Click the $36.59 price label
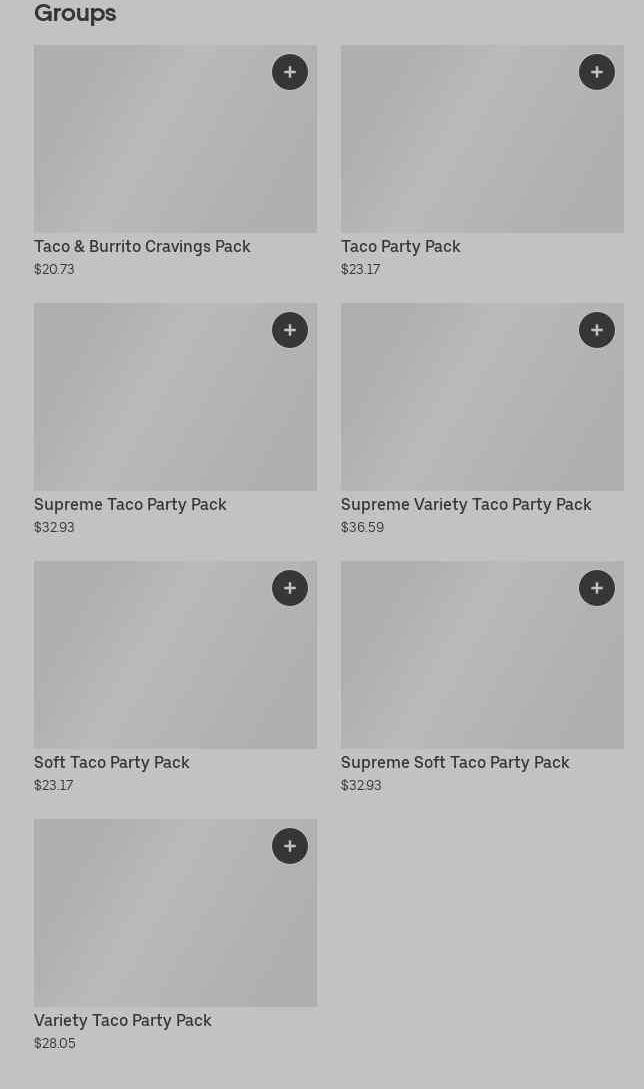Viewport: 644px width, 1089px height. [x=362, y=527]
